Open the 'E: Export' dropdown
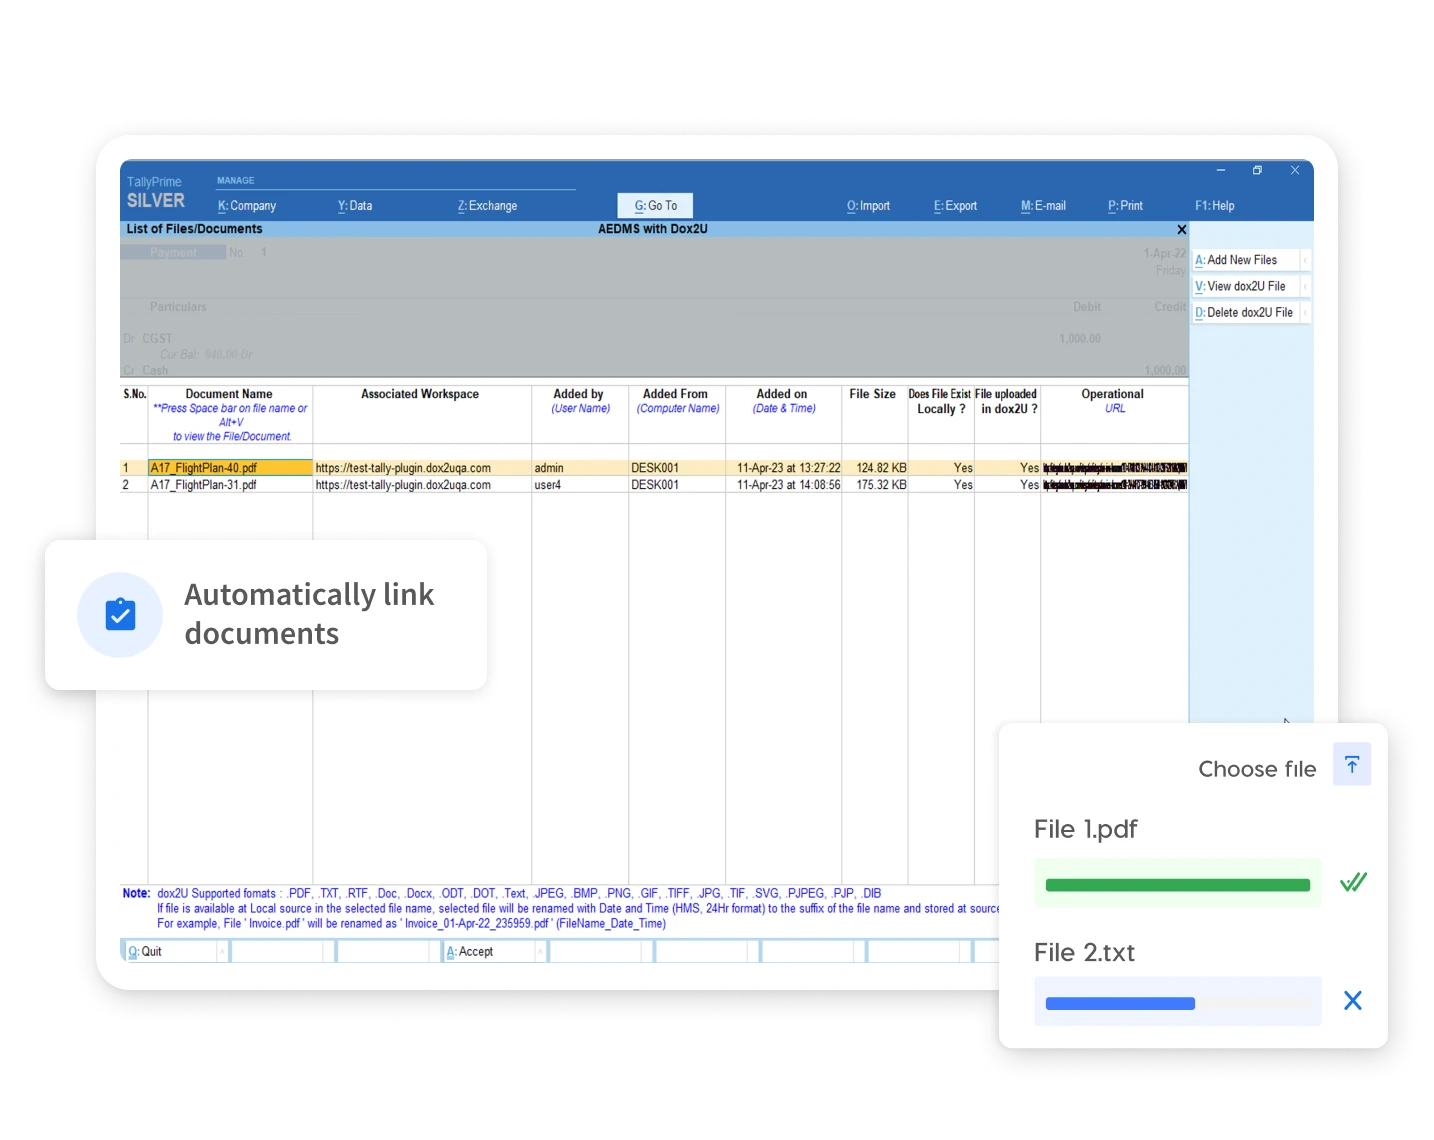The image size is (1434, 1140). pyautogui.click(x=954, y=205)
